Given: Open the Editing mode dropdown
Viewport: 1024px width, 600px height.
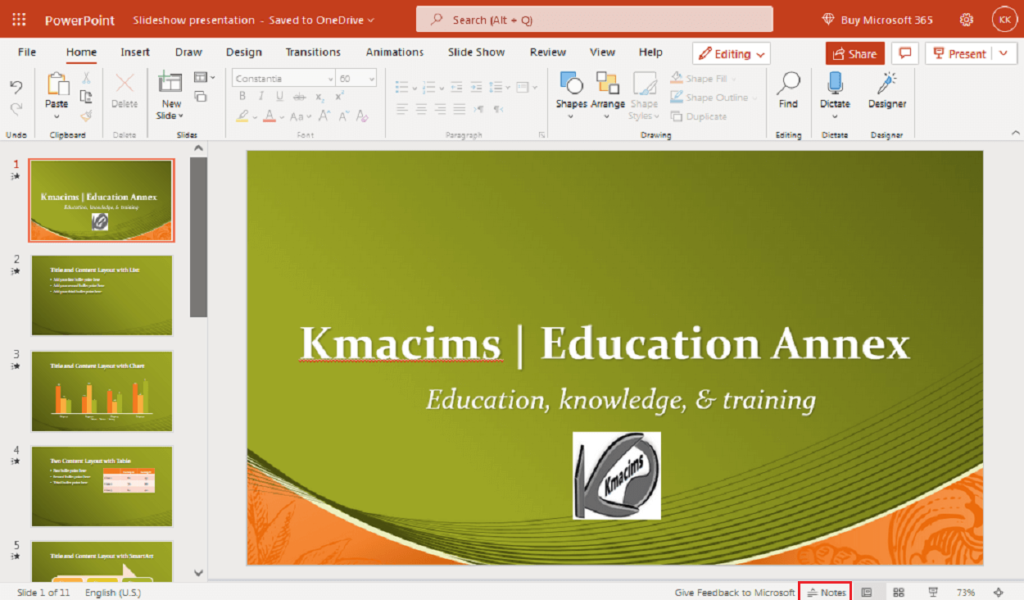Looking at the screenshot, I should tap(731, 54).
